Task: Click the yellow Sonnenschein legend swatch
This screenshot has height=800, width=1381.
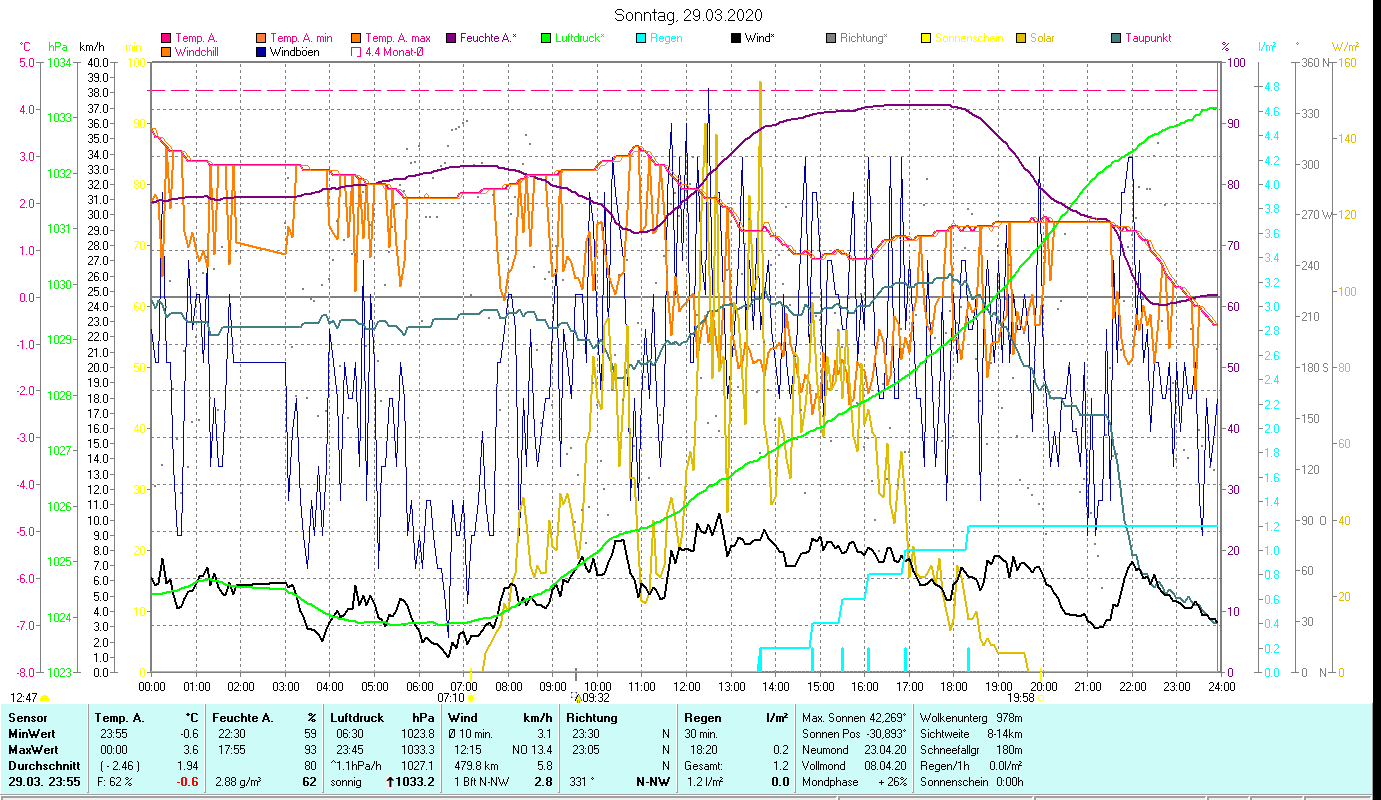Action: pos(926,38)
